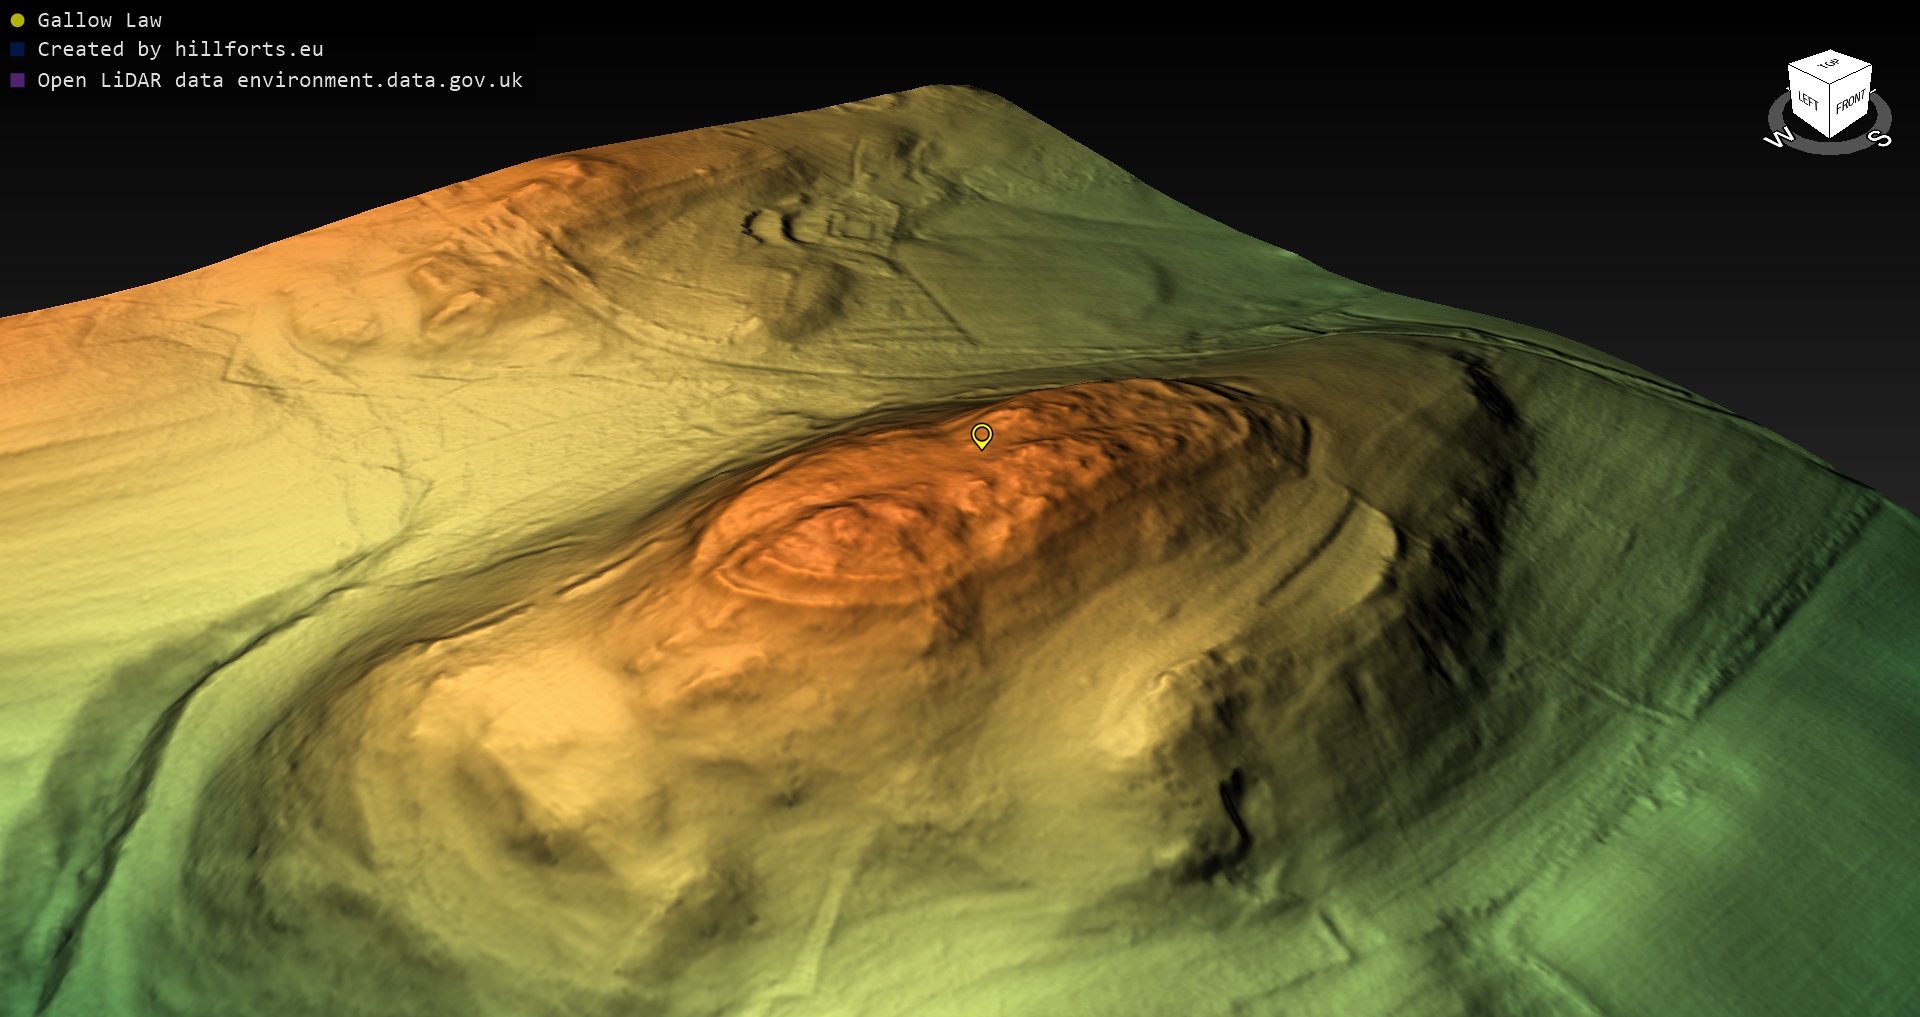This screenshot has width=1920, height=1017.
Task: Click the cube corner where three faces meet
Action: [x=1830, y=85]
